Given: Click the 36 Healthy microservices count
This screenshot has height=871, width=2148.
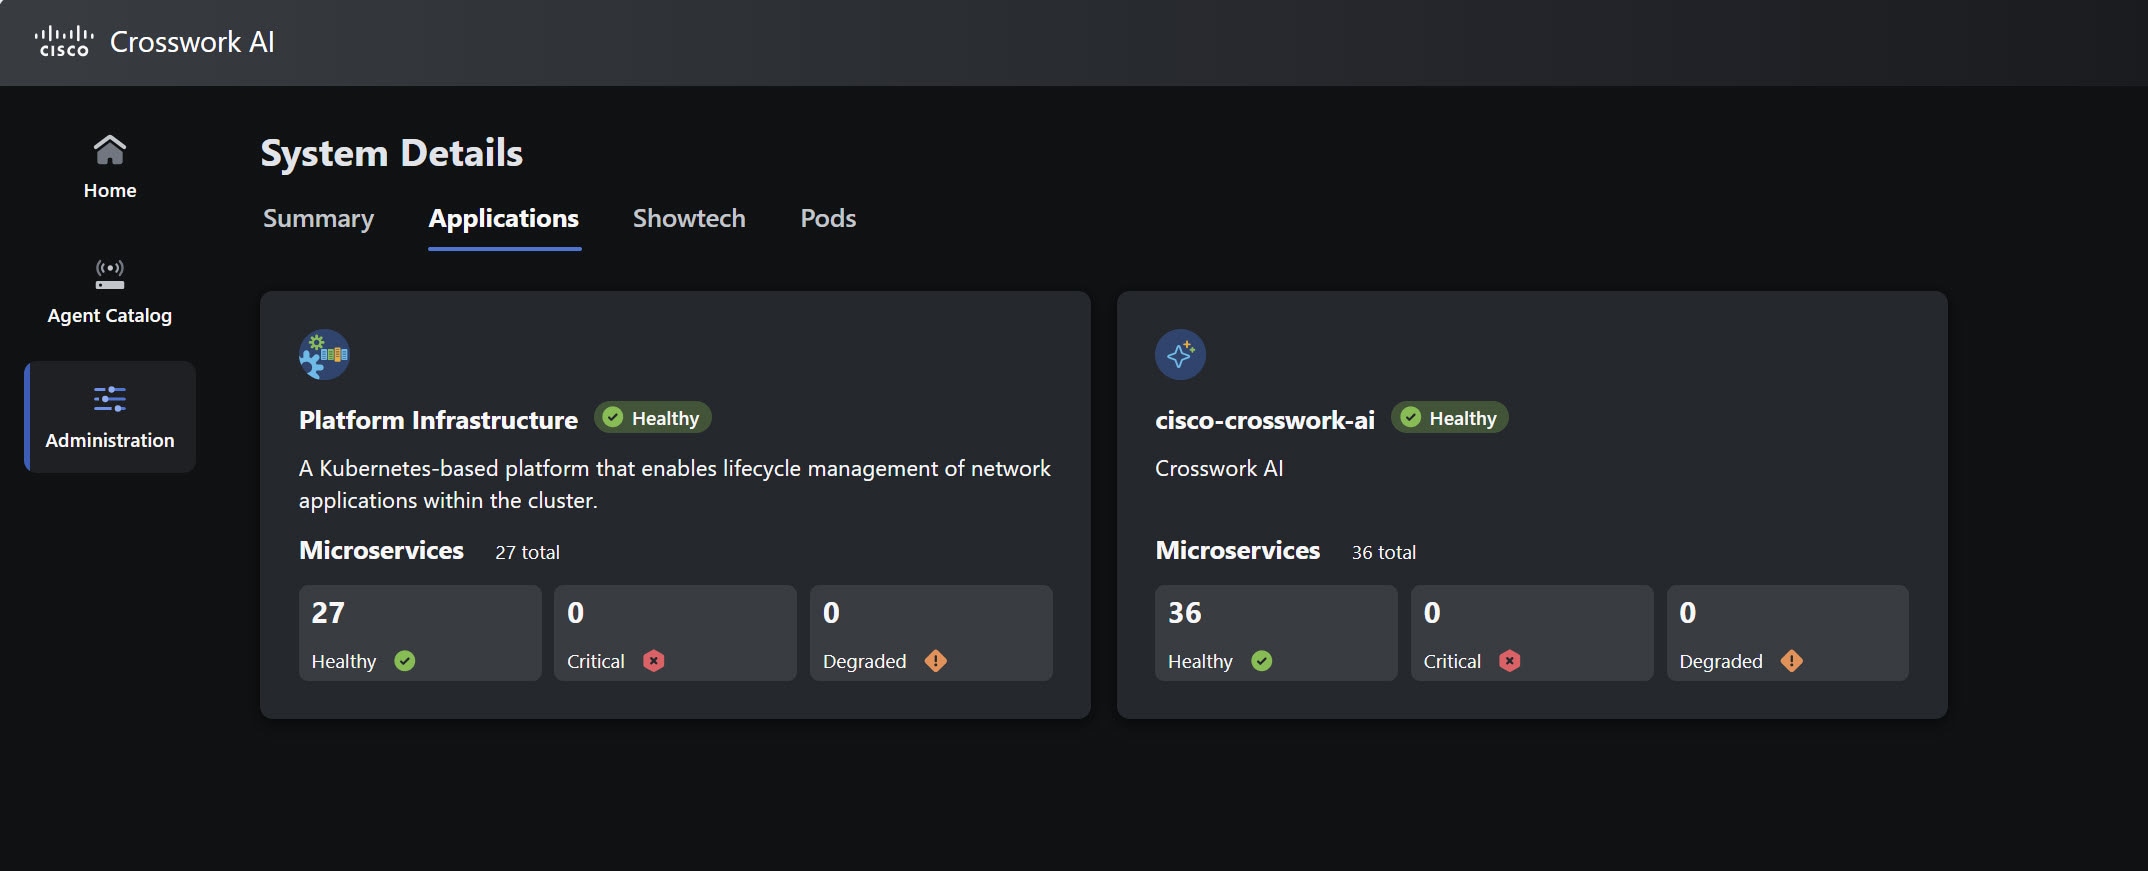Looking at the screenshot, I should click(1185, 613).
